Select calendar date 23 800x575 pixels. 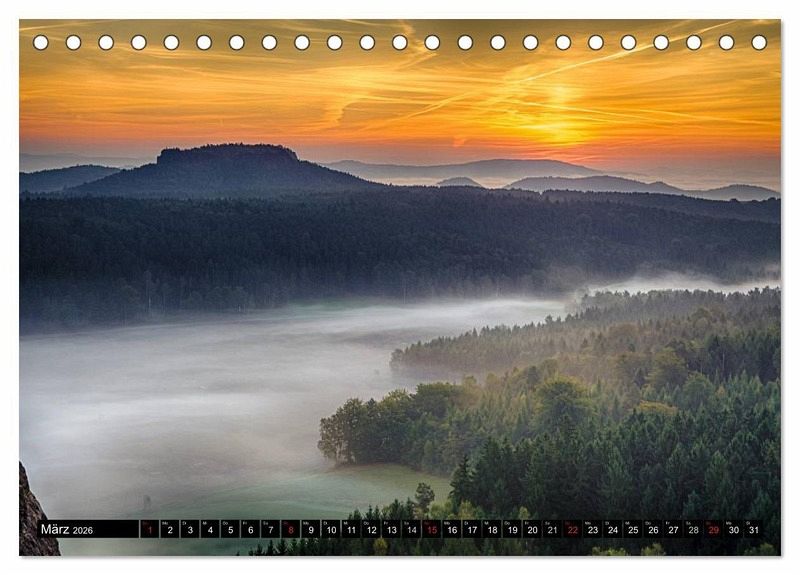[x=593, y=529]
